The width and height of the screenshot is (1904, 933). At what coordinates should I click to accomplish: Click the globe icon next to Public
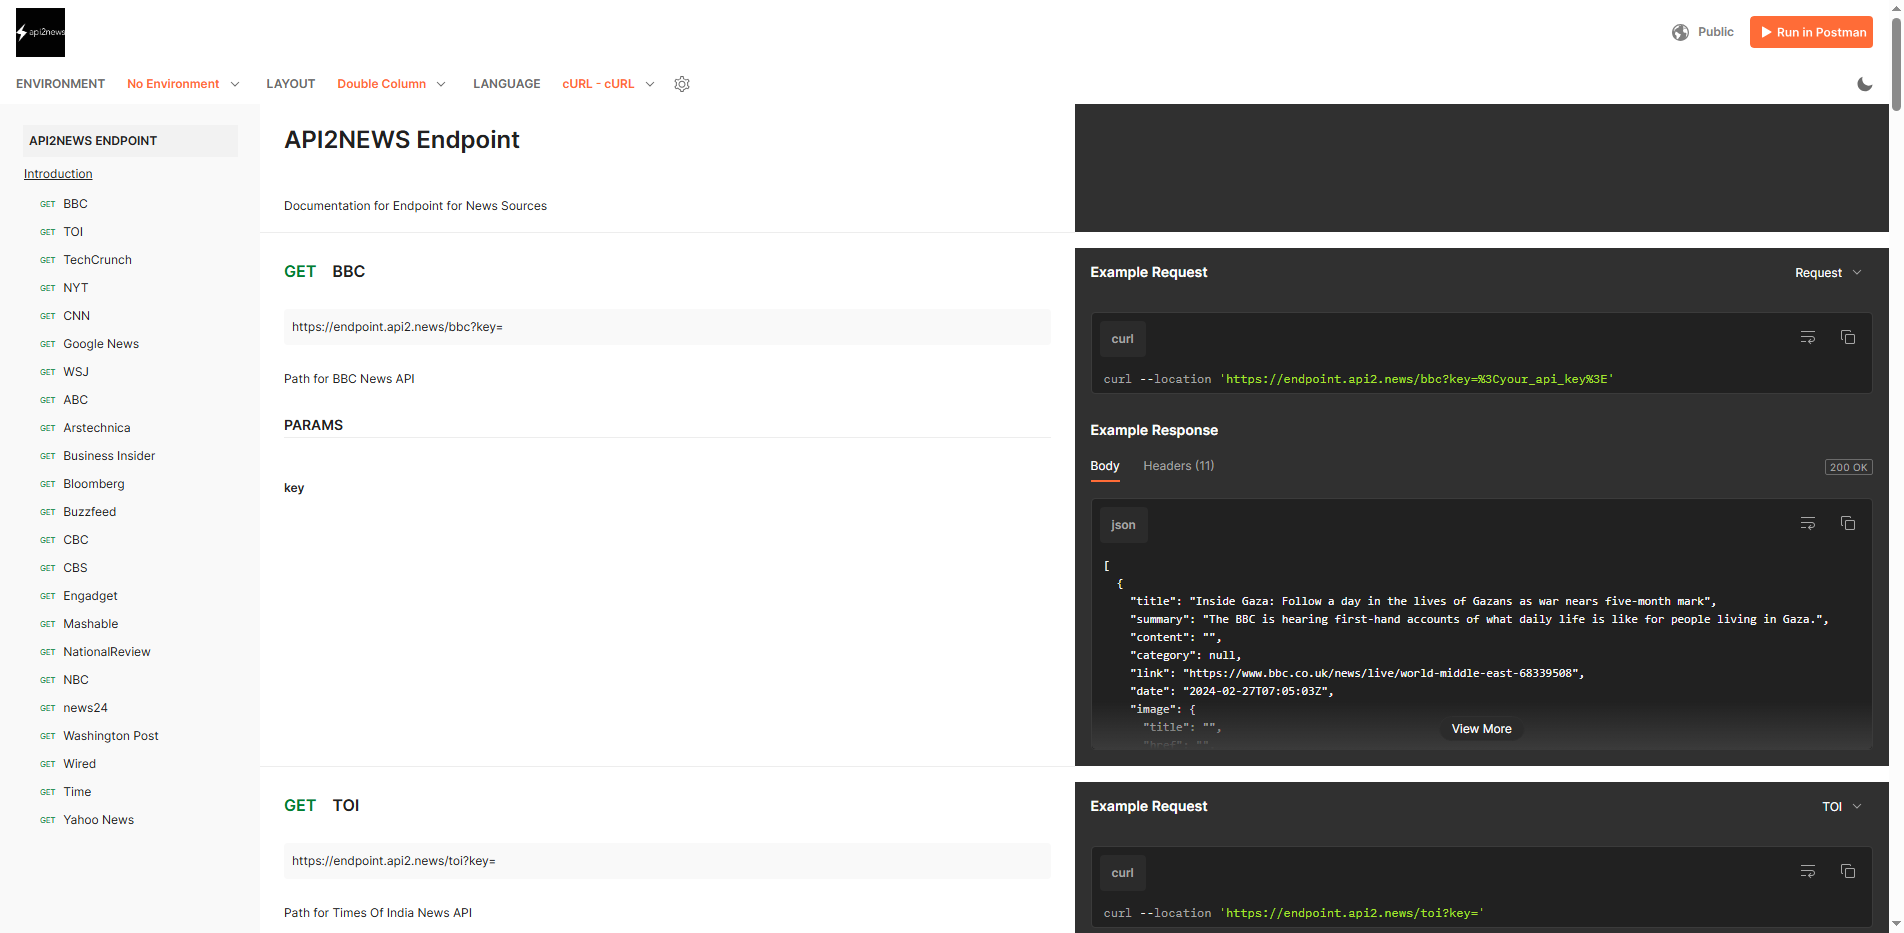[x=1680, y=31]
